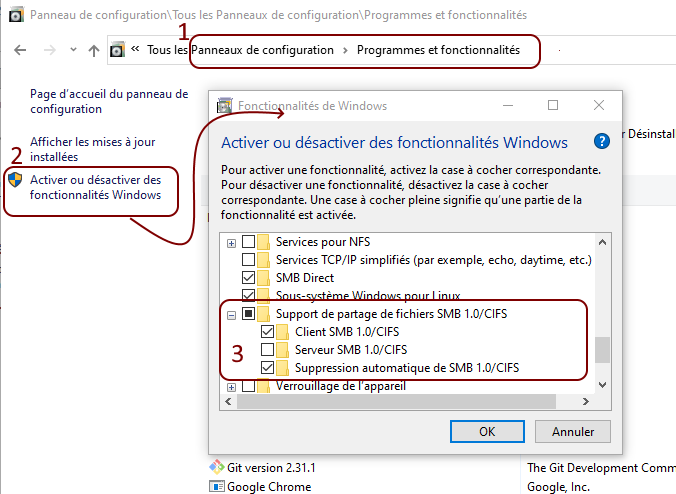Image resolution: width=676 pixels, height=494 pixels.
Task: Click the Control Panel icon in address bar
Action: (x=118, y=50)
